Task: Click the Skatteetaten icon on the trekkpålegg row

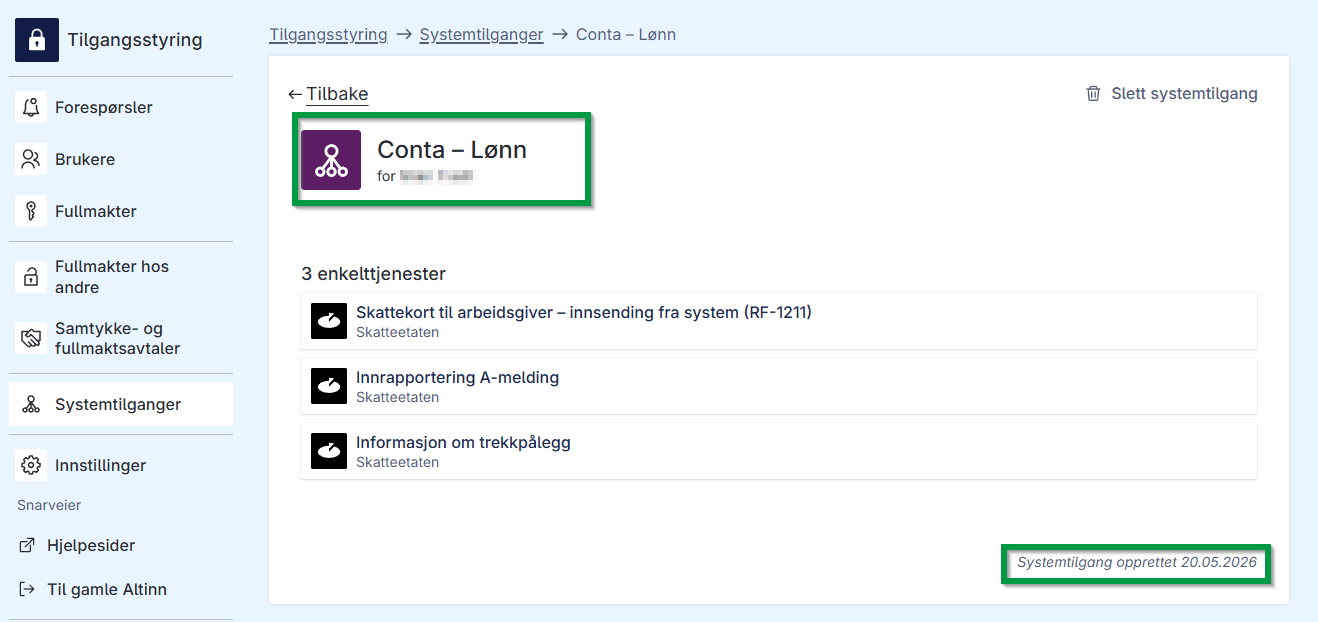Action: click(329, 451)
